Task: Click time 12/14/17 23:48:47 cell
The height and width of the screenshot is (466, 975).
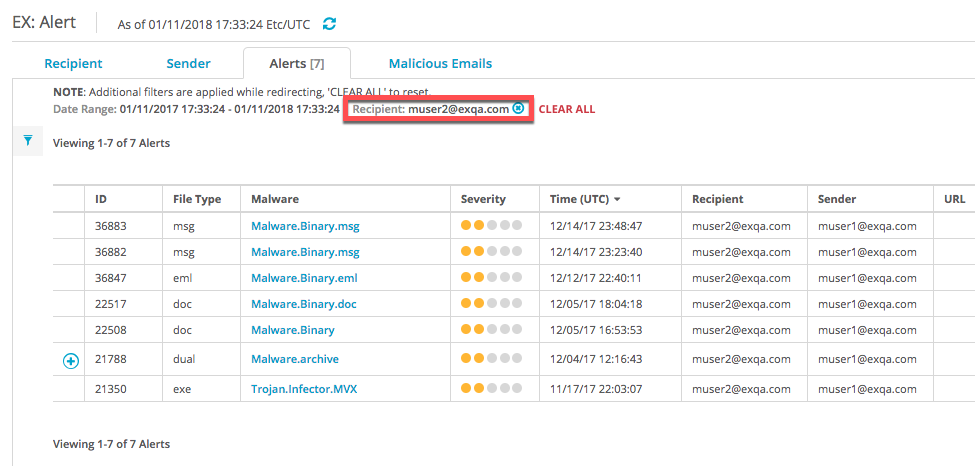Action: (x=596, y=226)
